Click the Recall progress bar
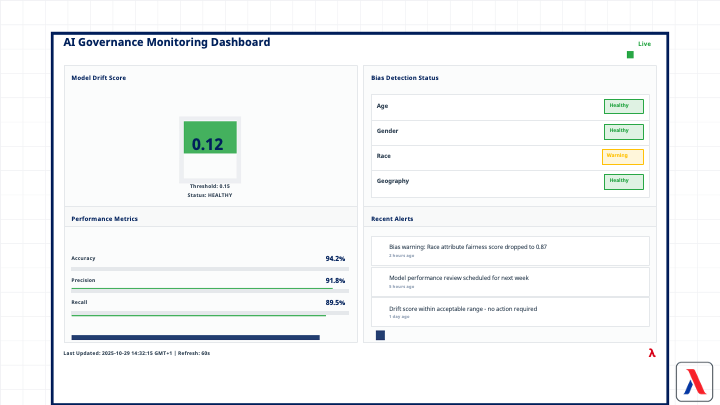 210,313
